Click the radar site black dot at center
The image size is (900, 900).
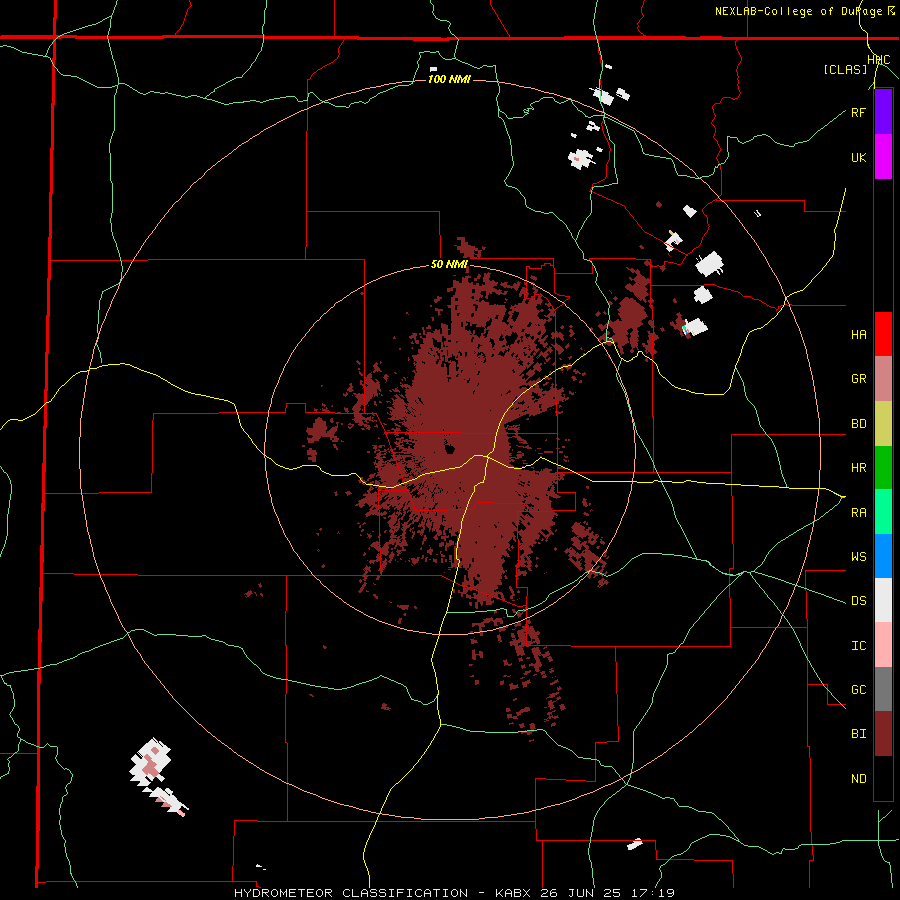point(449,449)
